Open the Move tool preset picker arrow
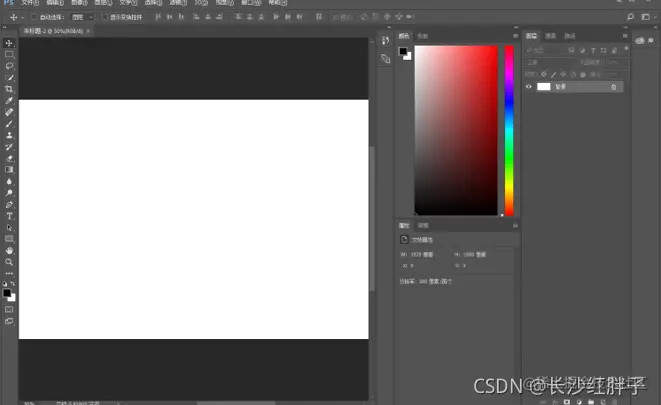Image resolution: width=661 pixels, height=405 pixels. [x=22, y=17]
